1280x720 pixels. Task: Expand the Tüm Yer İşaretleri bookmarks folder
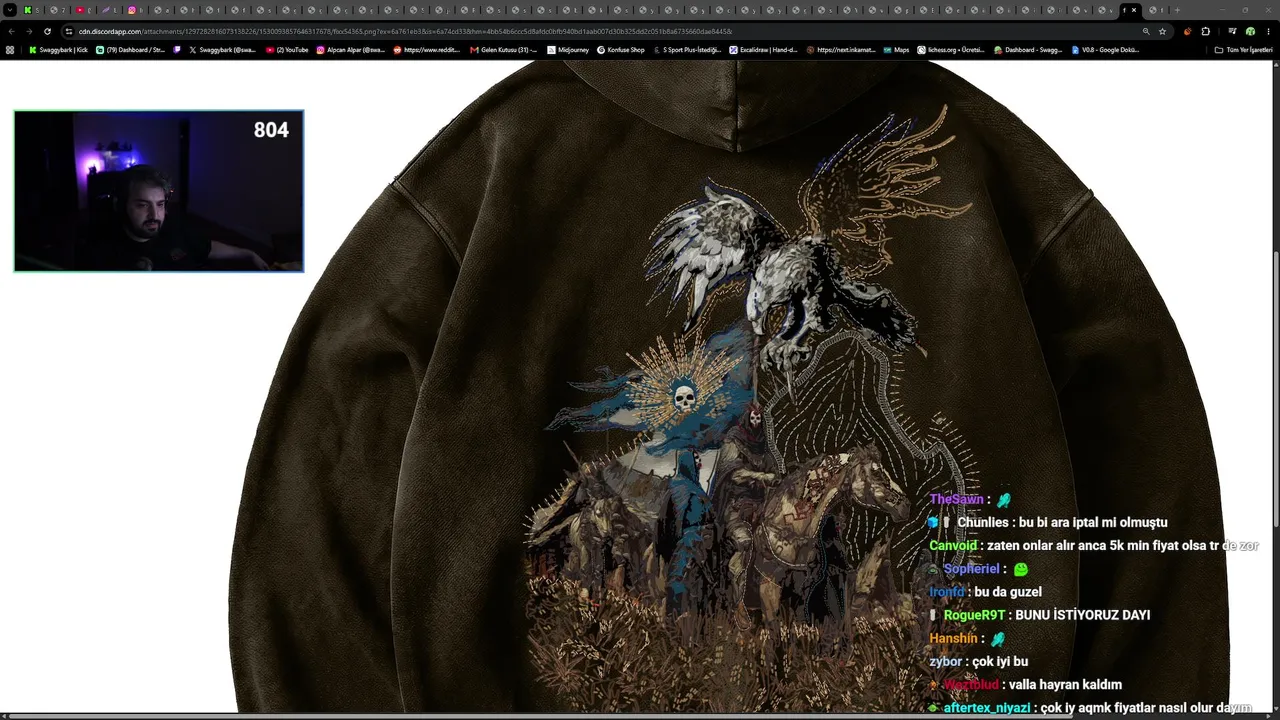tap(1243, 49)
